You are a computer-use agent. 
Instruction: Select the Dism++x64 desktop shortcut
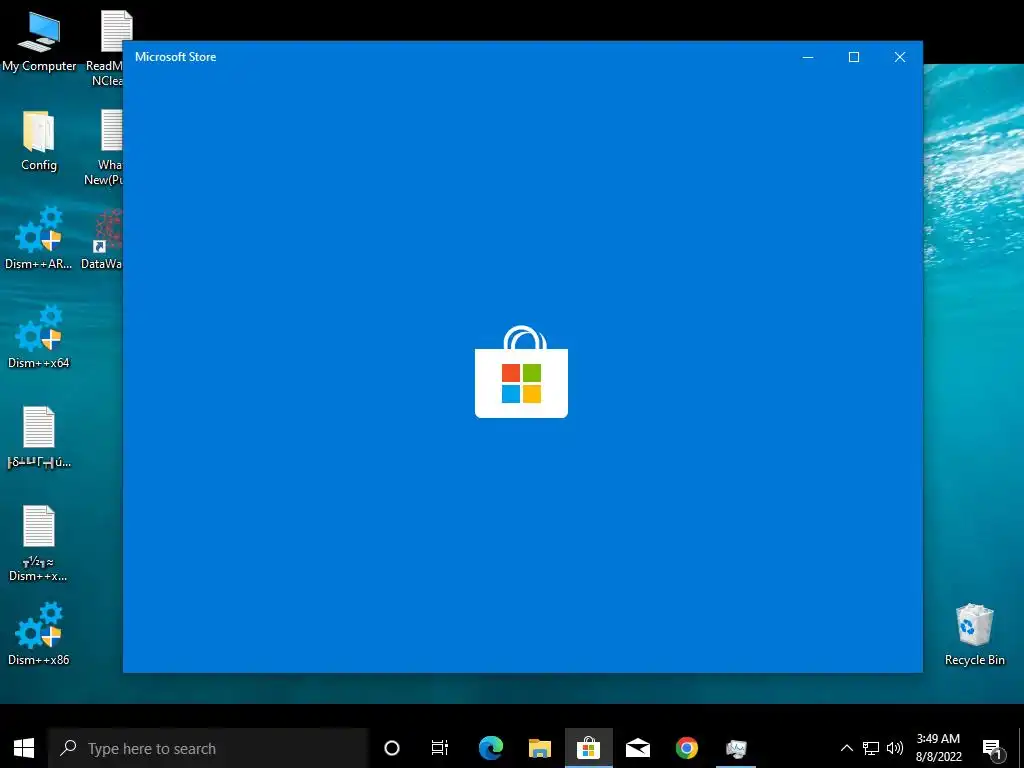click(x=39, y=337)
